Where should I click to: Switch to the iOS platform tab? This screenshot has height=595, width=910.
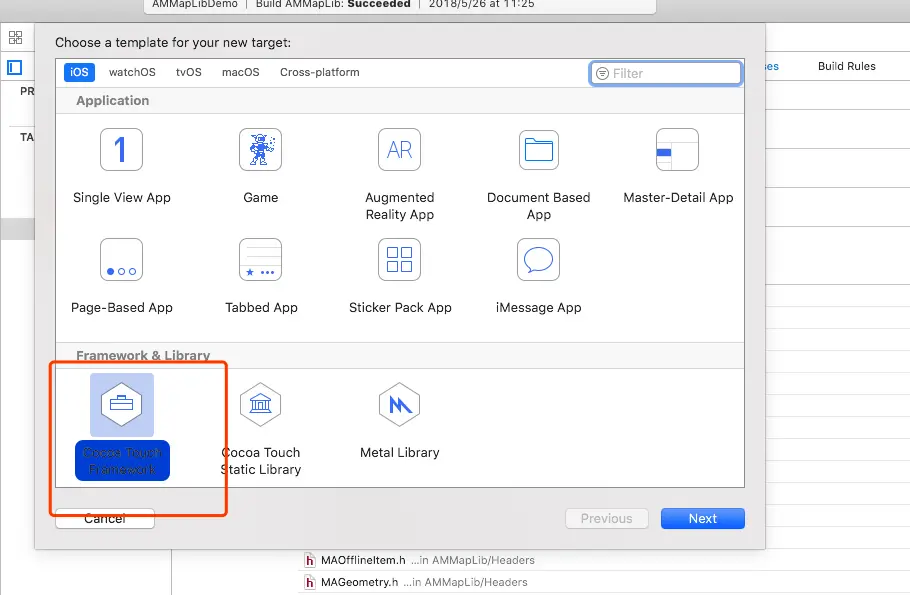point(79,72)
